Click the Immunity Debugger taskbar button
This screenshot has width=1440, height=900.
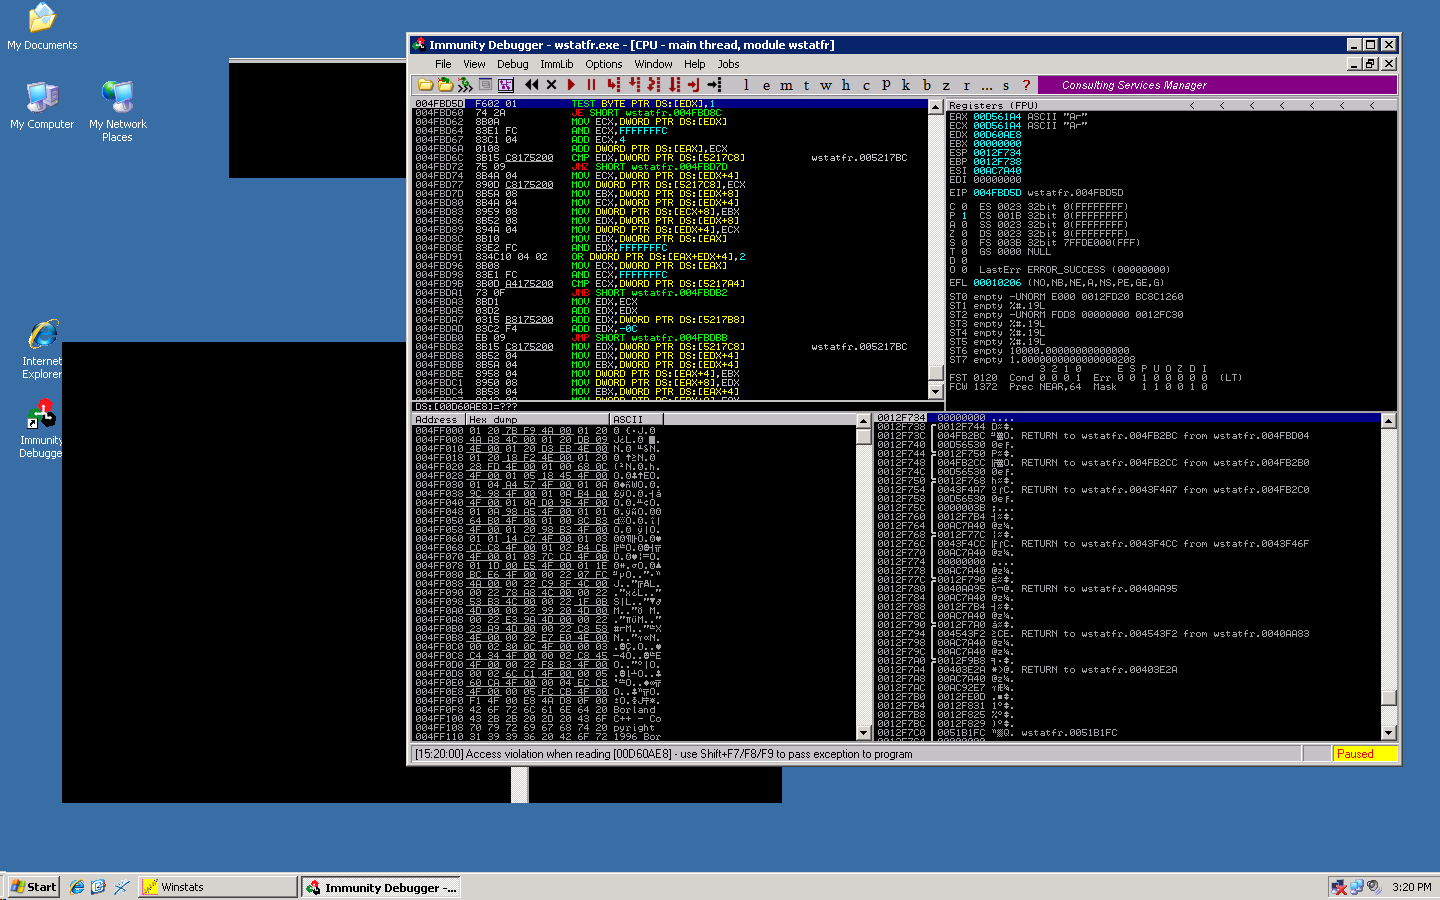coord(381,887)
